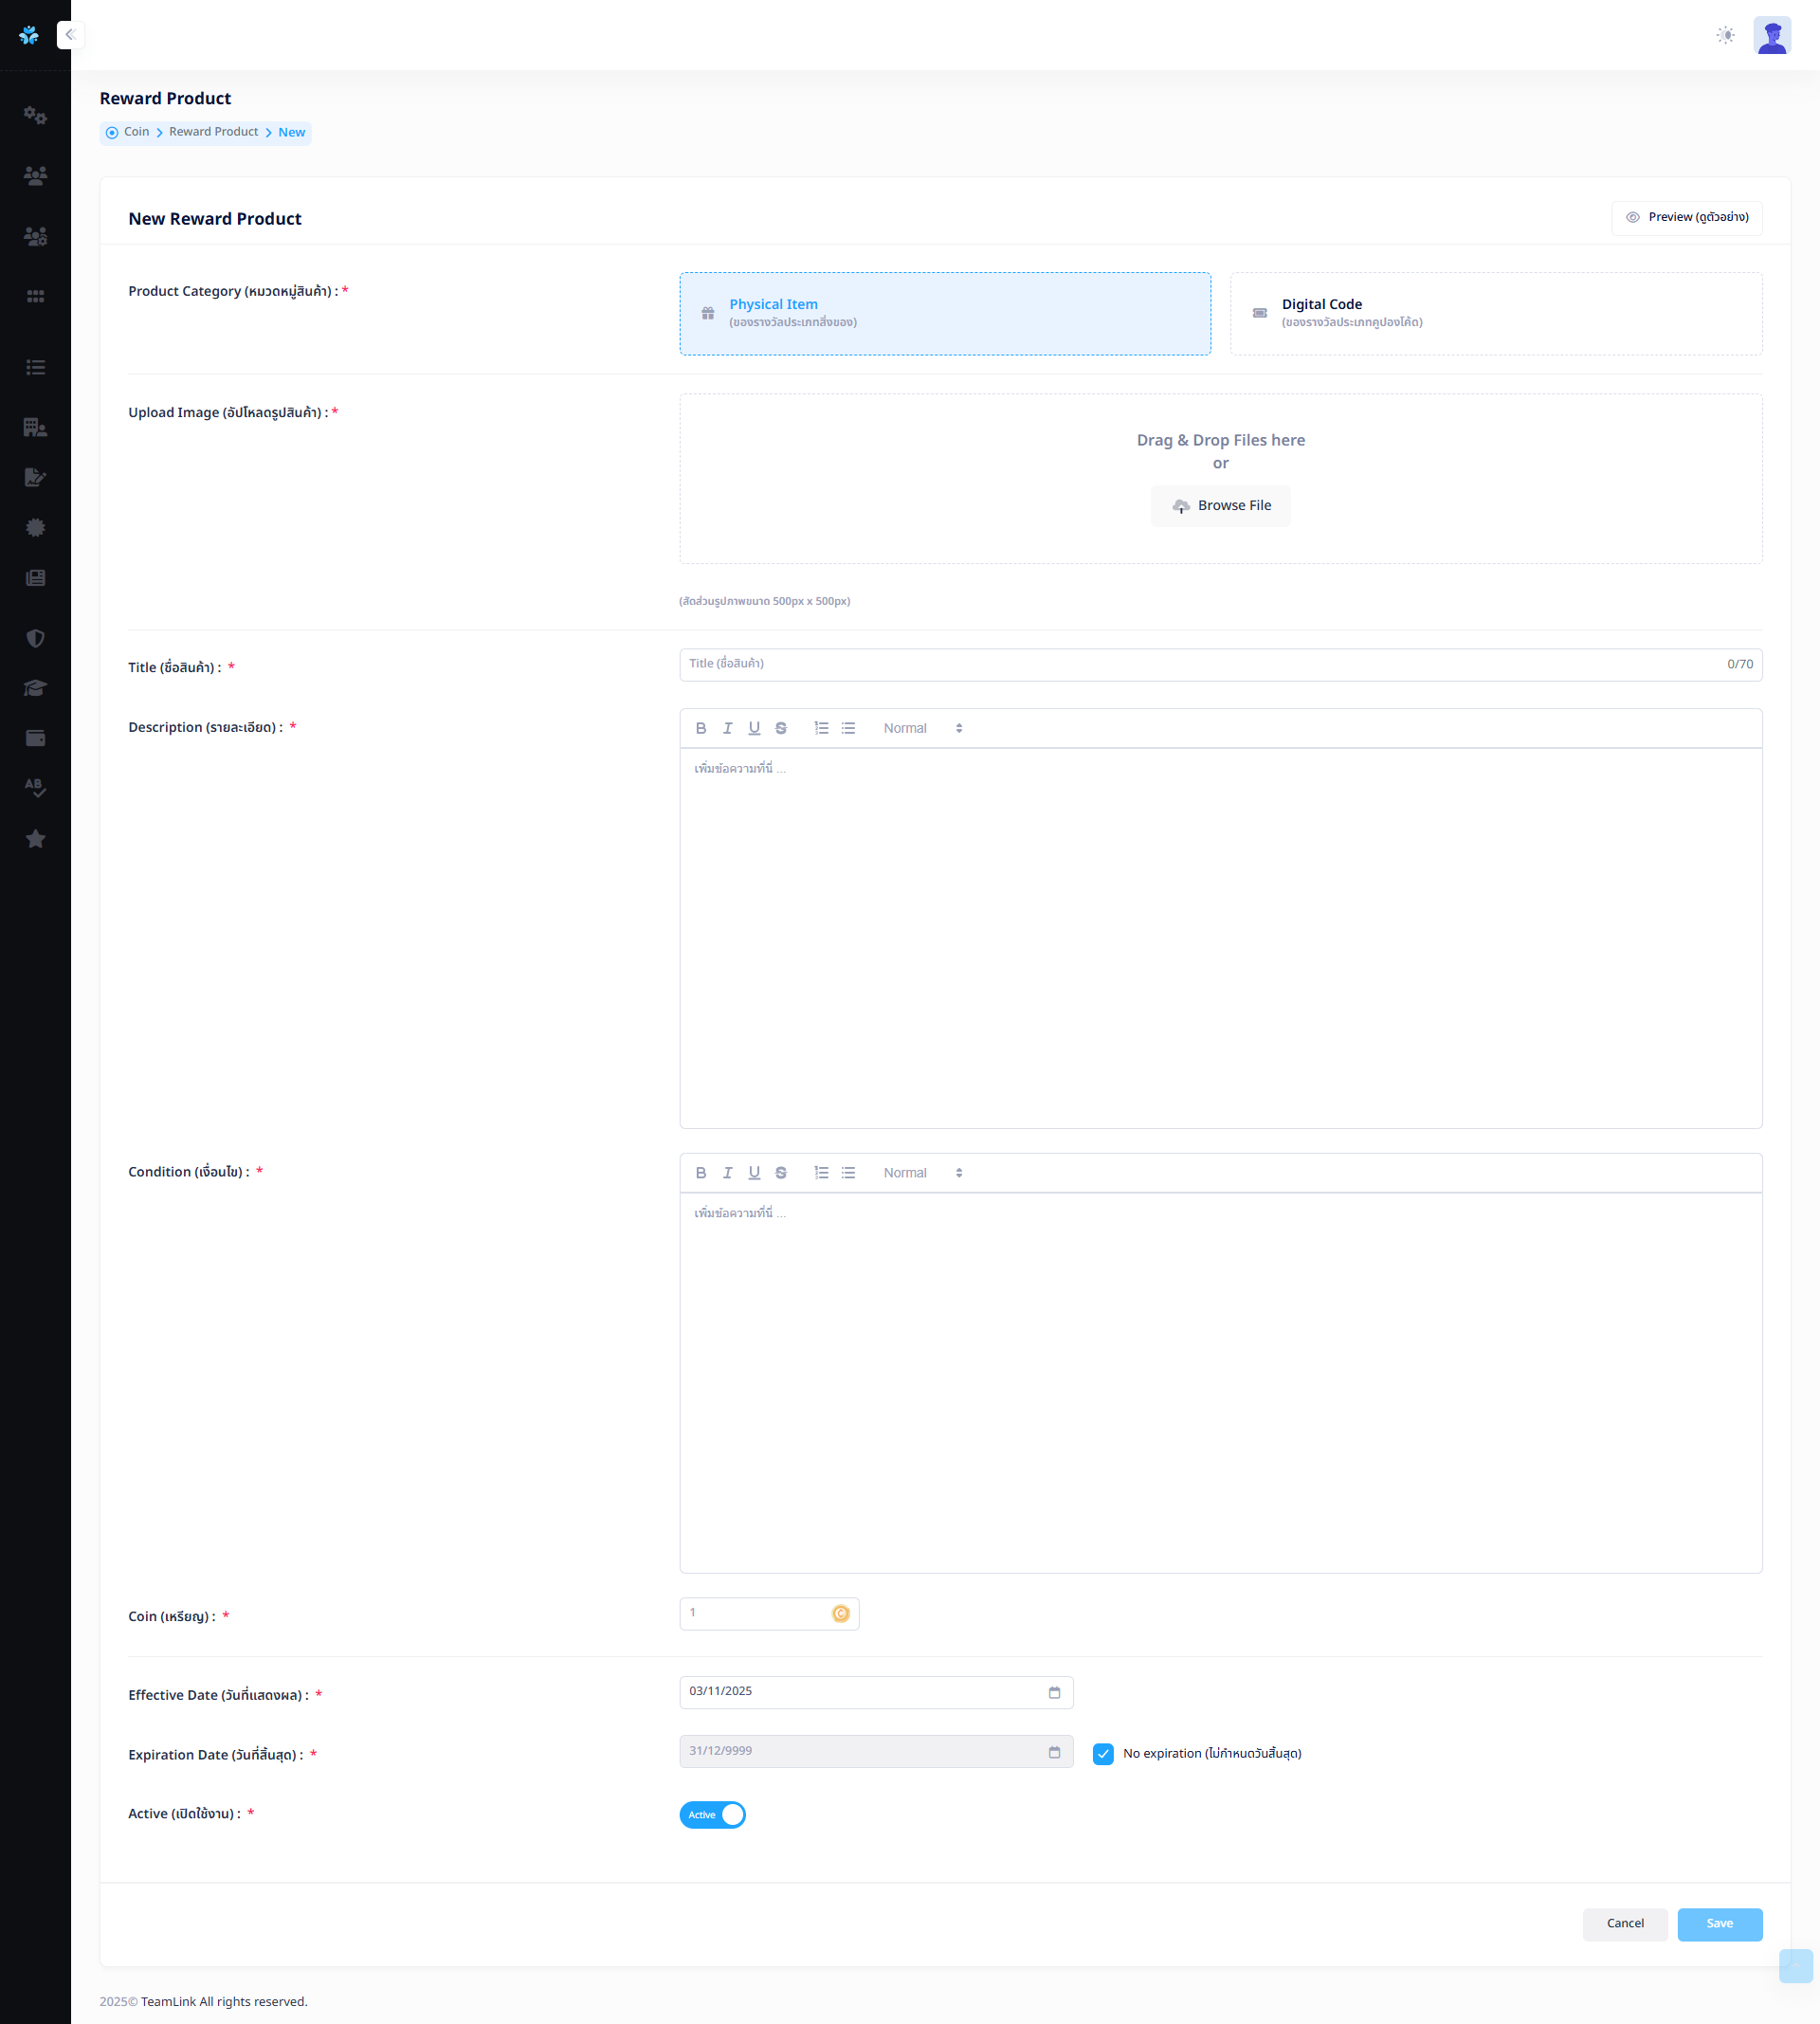Click Browse File button
Screen dimensions: 1820x2024
[1220, 506]
